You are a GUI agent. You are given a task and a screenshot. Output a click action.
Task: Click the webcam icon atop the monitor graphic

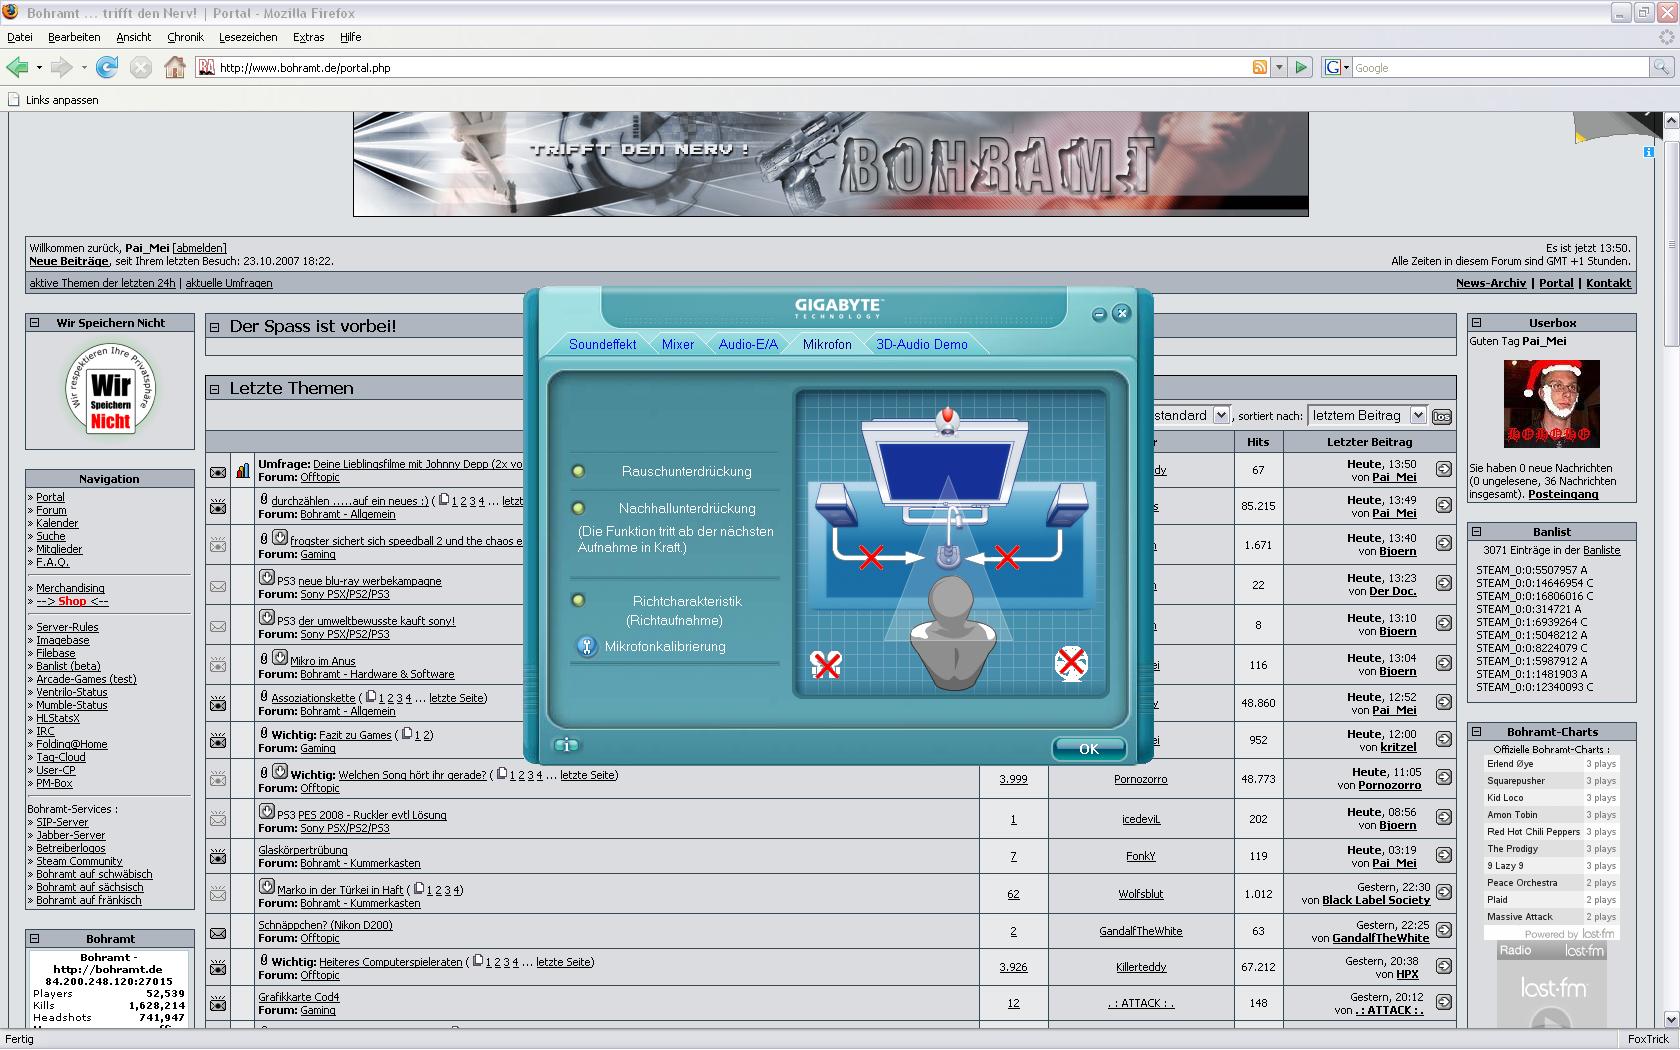(946, 420)
